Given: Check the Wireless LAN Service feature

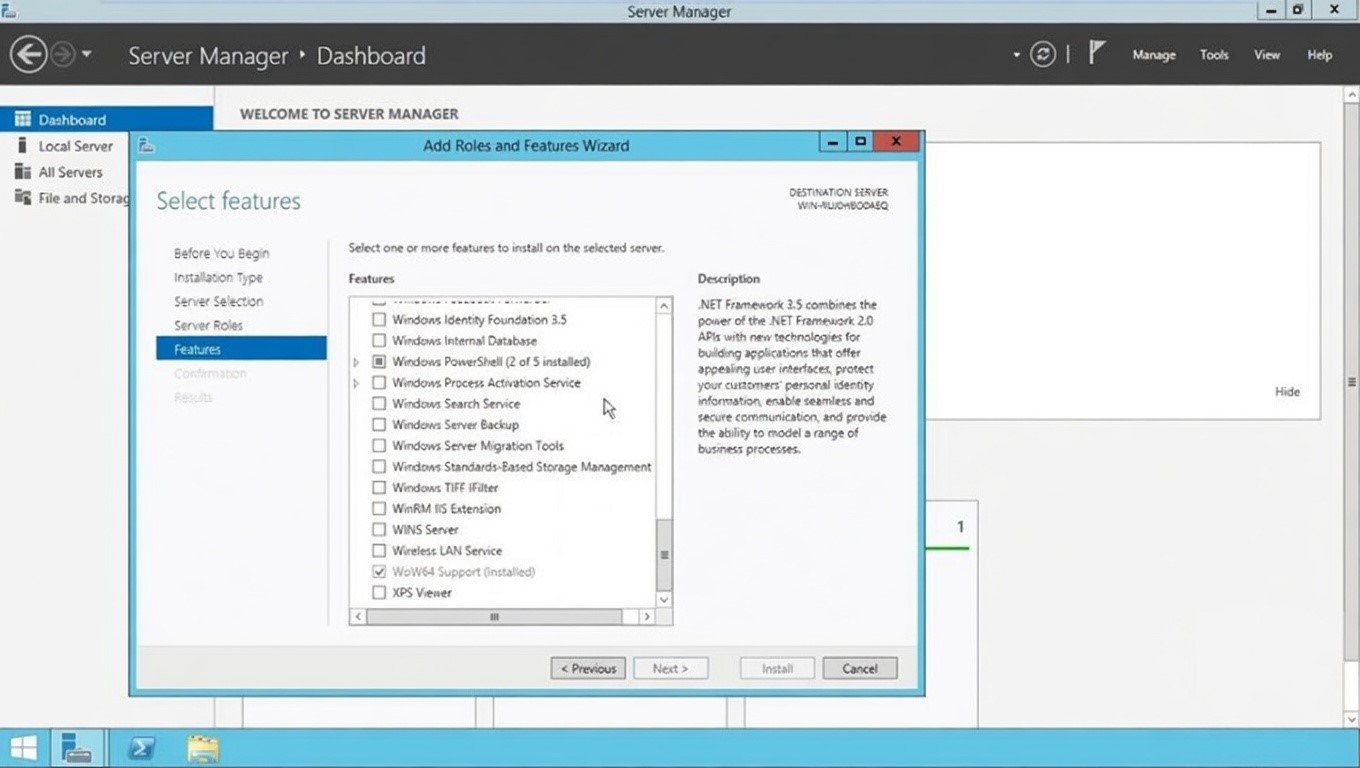Looking at the screenshot, I should 379,551.
